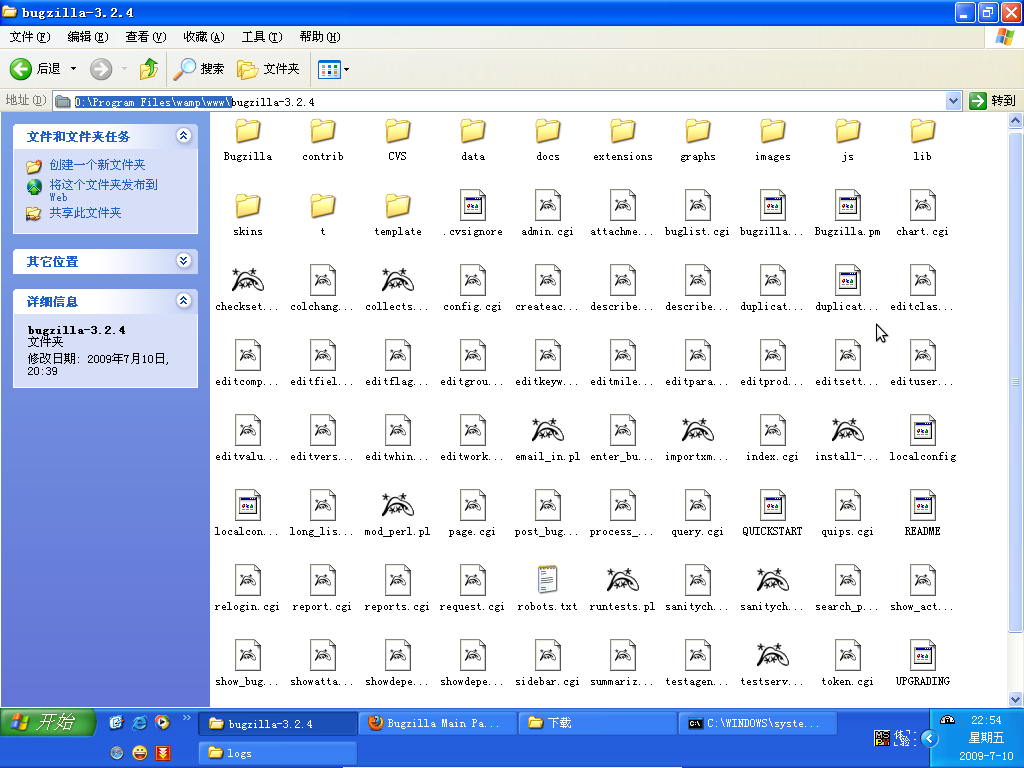Open the Start menu
Viewport: 1024px width, 768px height.
pos(48,722)
